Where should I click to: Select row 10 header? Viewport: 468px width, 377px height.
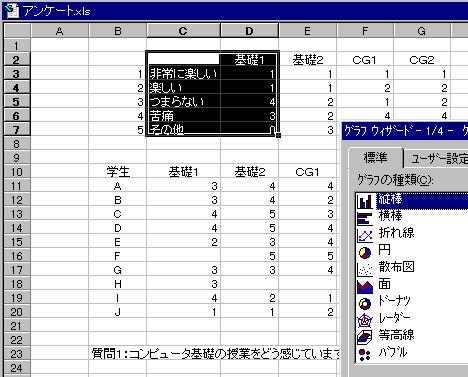(17, 172)
